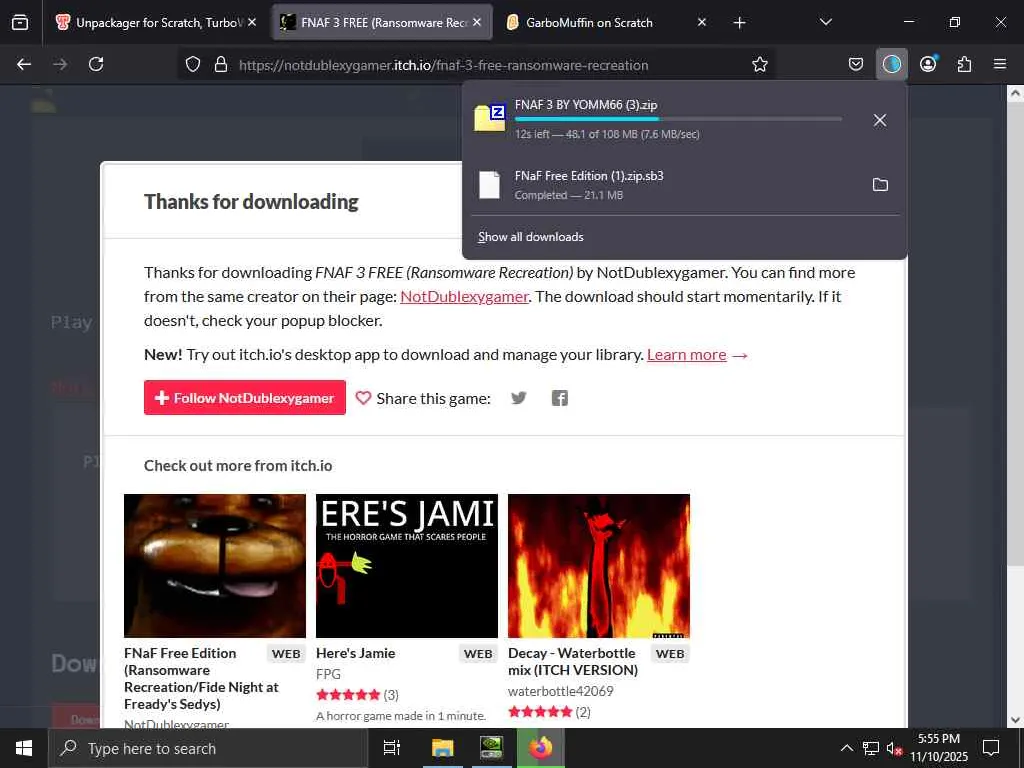Click Show all downloads
This screenshot has height=768, width=1024.
pos(530,237)
